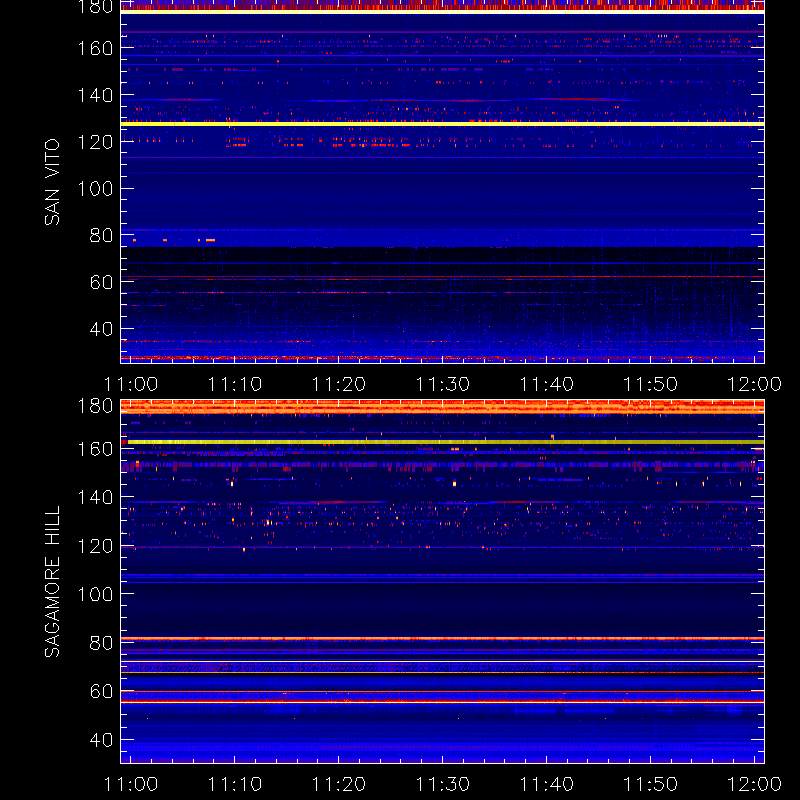This screenshot has width=800, height=800.
Task: Click the 100 frequency label on San Vito axis
Action: point(95,189)
